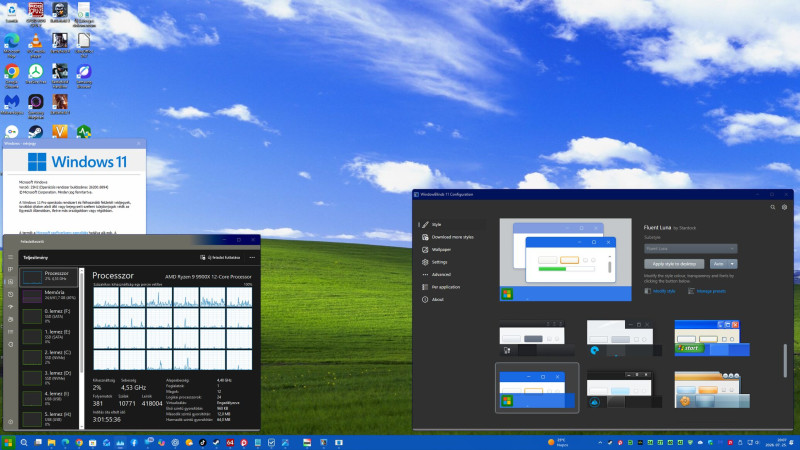
Task: Click the 4,53 GHz speed value
Action: 133,388
